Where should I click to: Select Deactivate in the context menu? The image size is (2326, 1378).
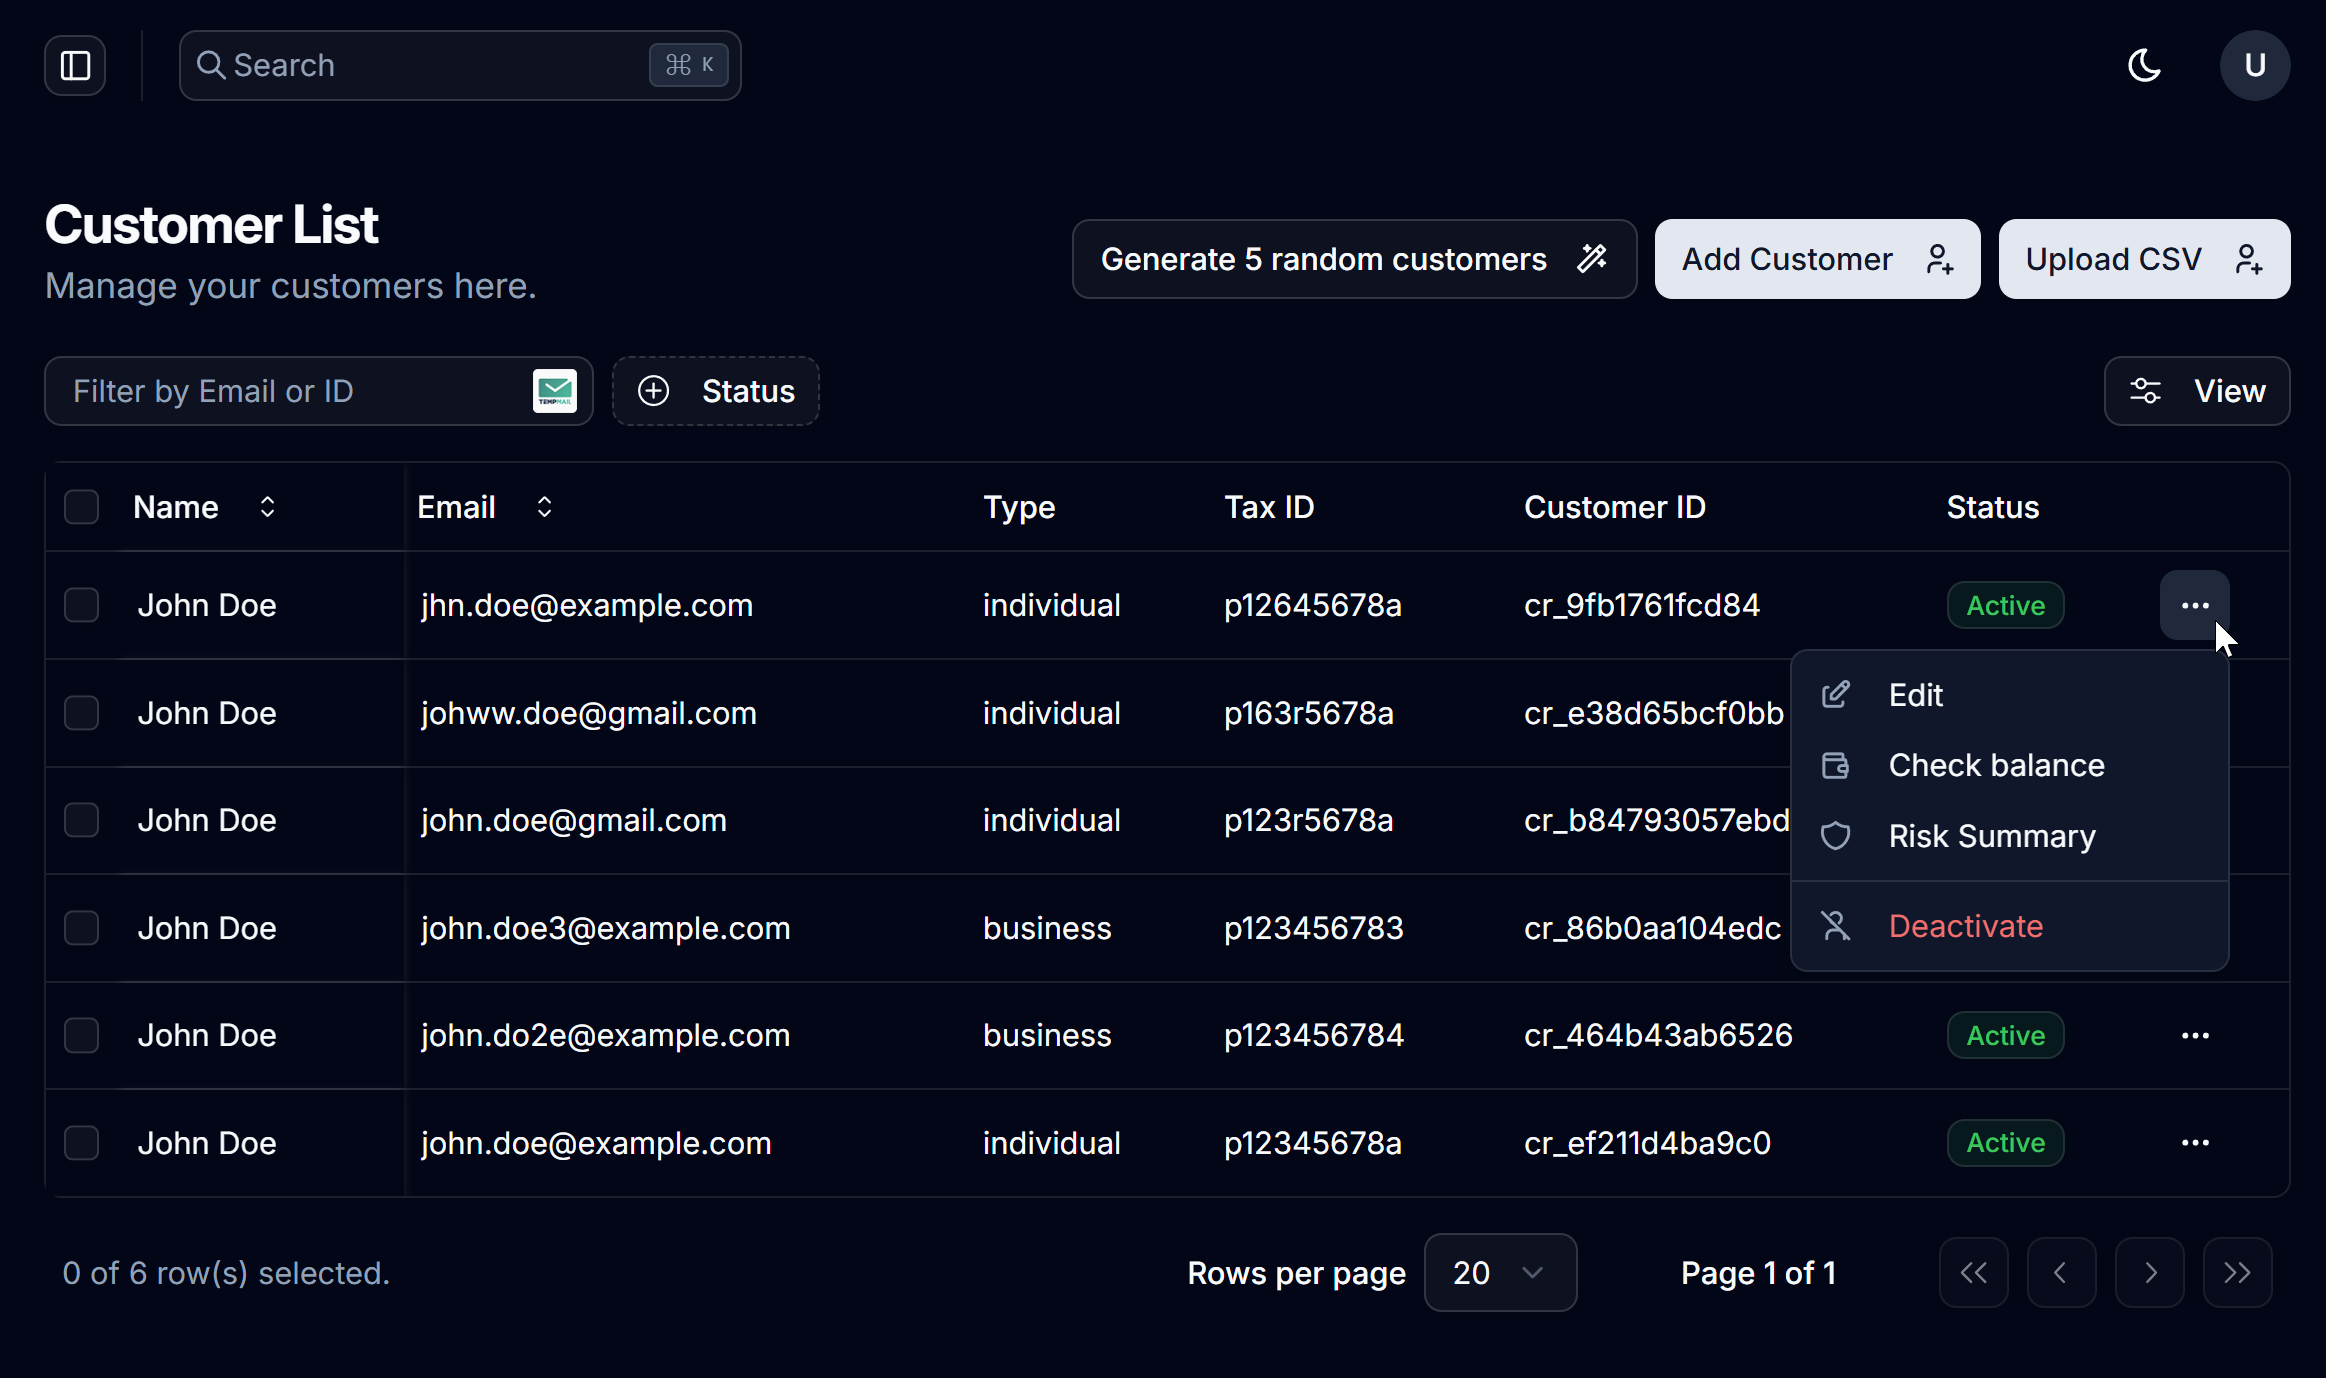[x=1965, y=927]
